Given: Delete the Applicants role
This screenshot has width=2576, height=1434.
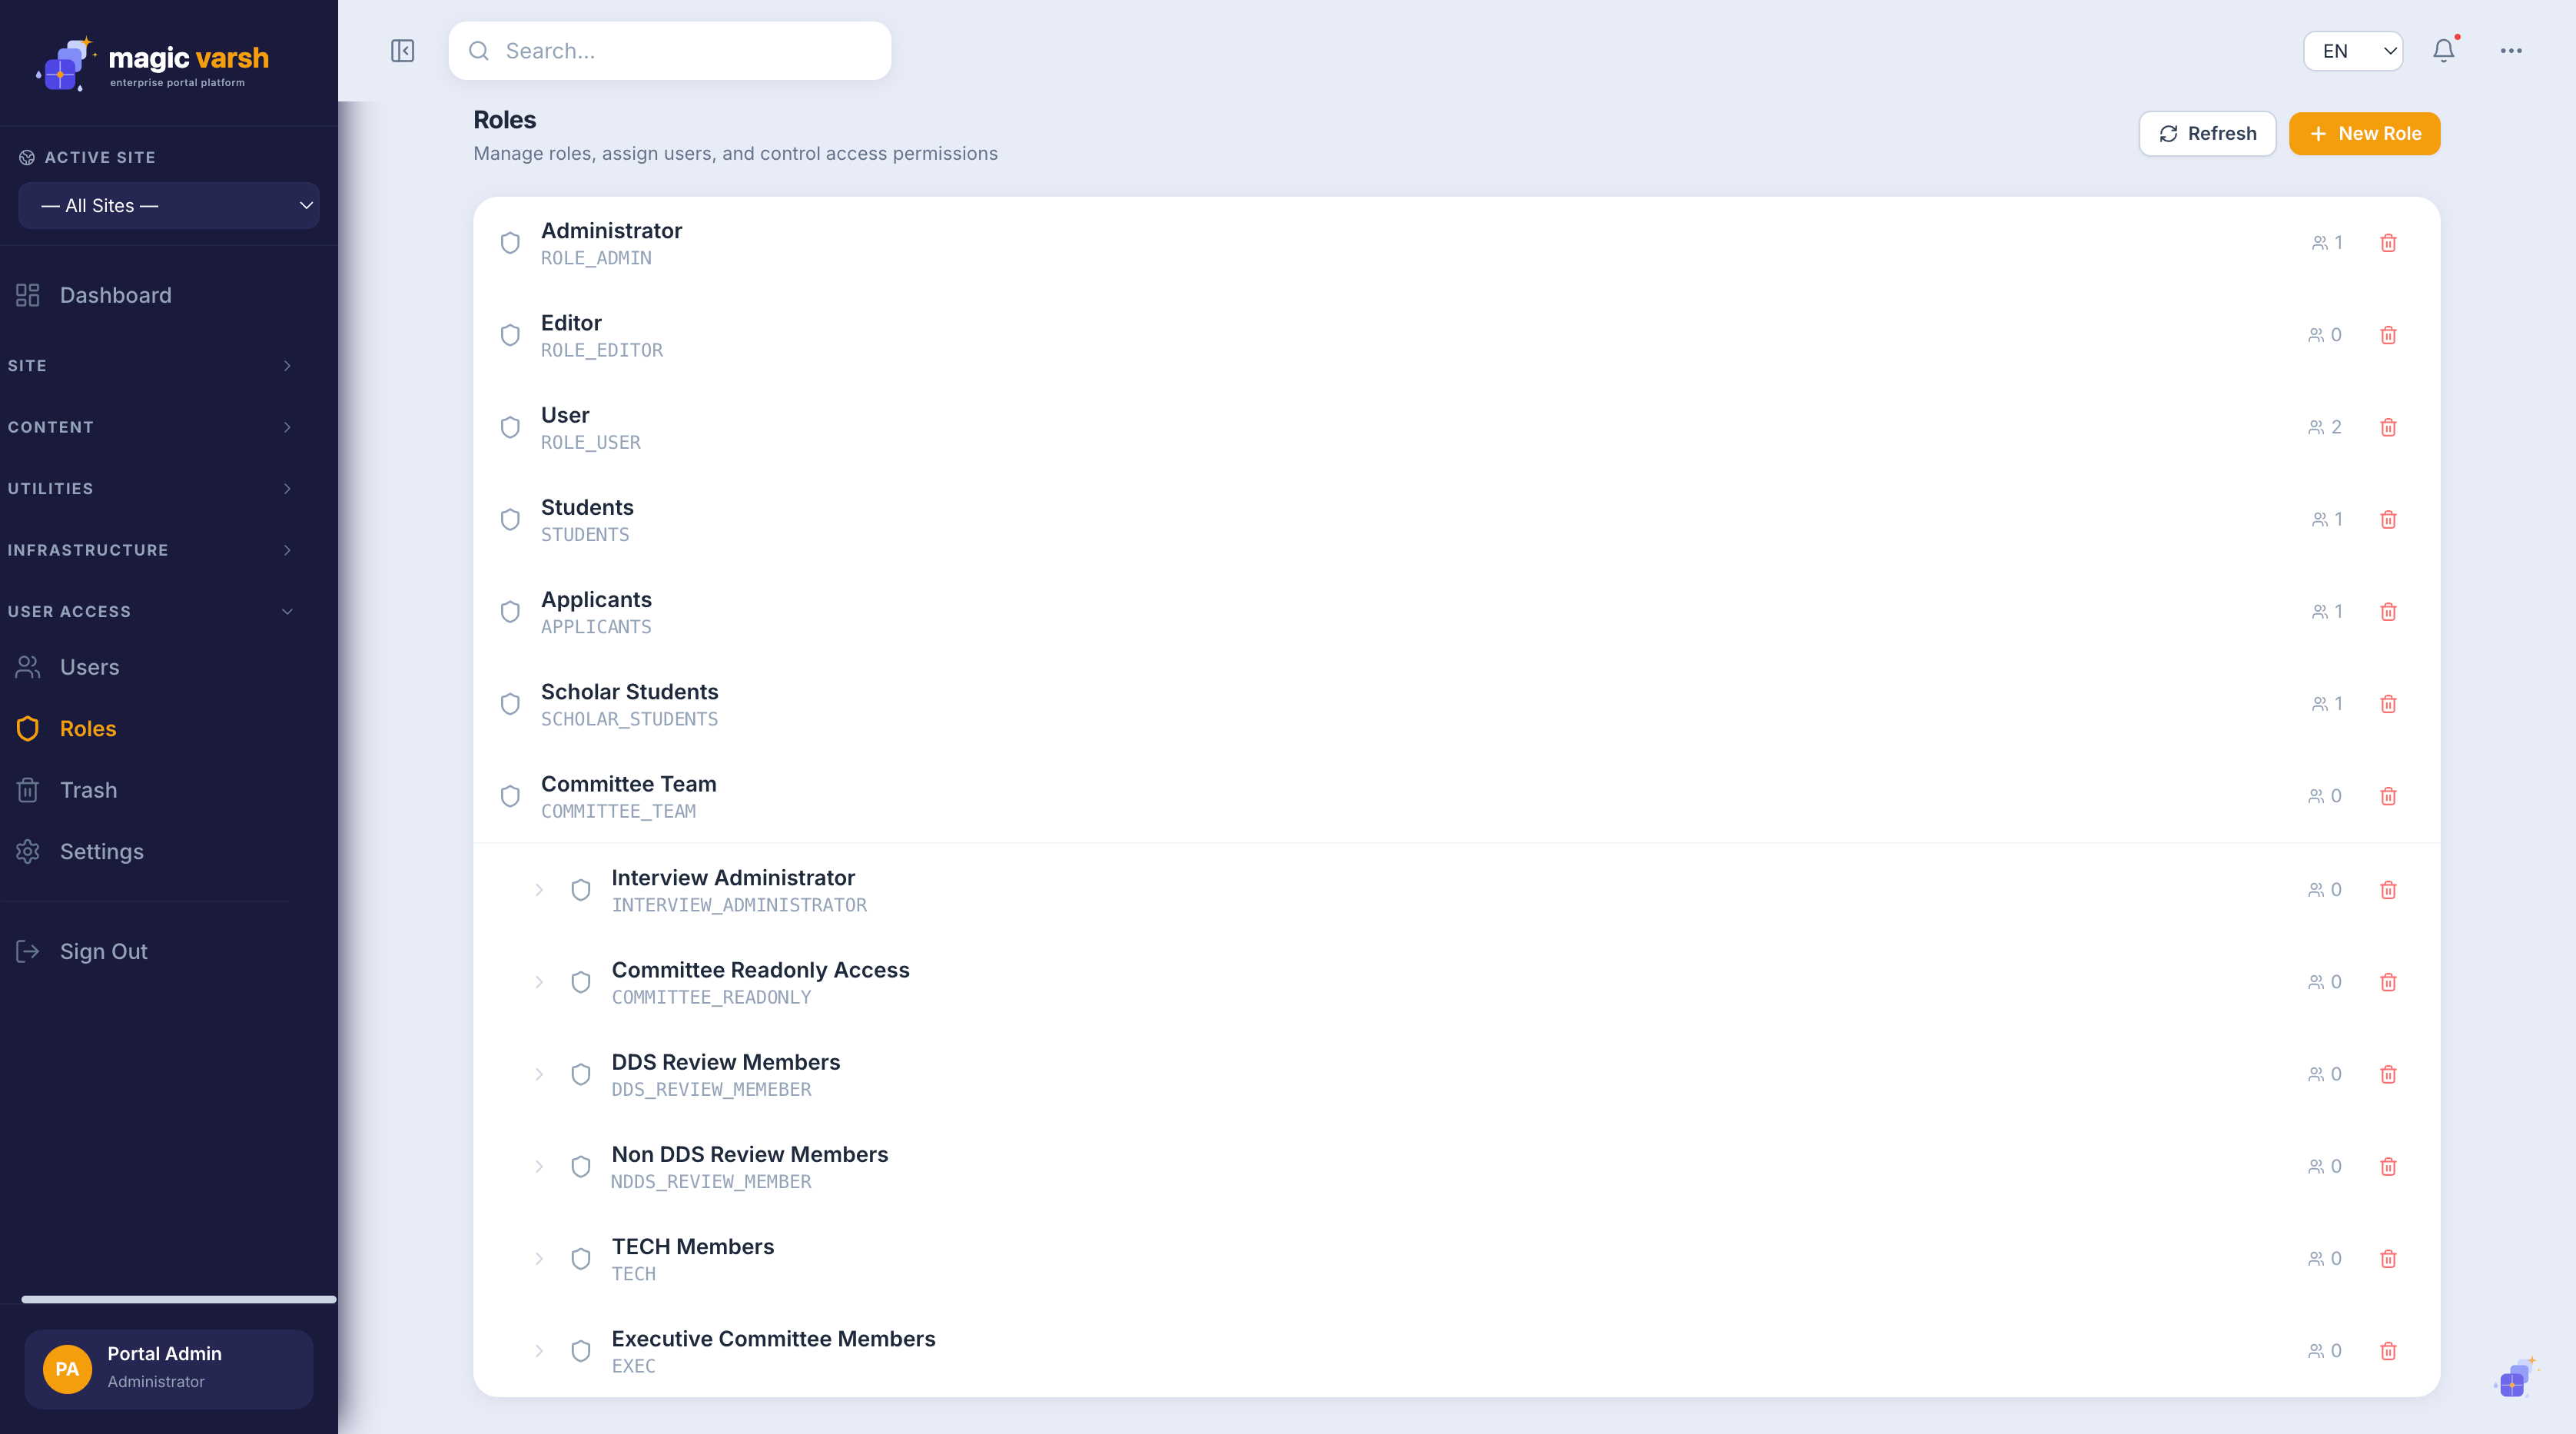Looking at the screenshot, I should click(x=2388, y=611).
